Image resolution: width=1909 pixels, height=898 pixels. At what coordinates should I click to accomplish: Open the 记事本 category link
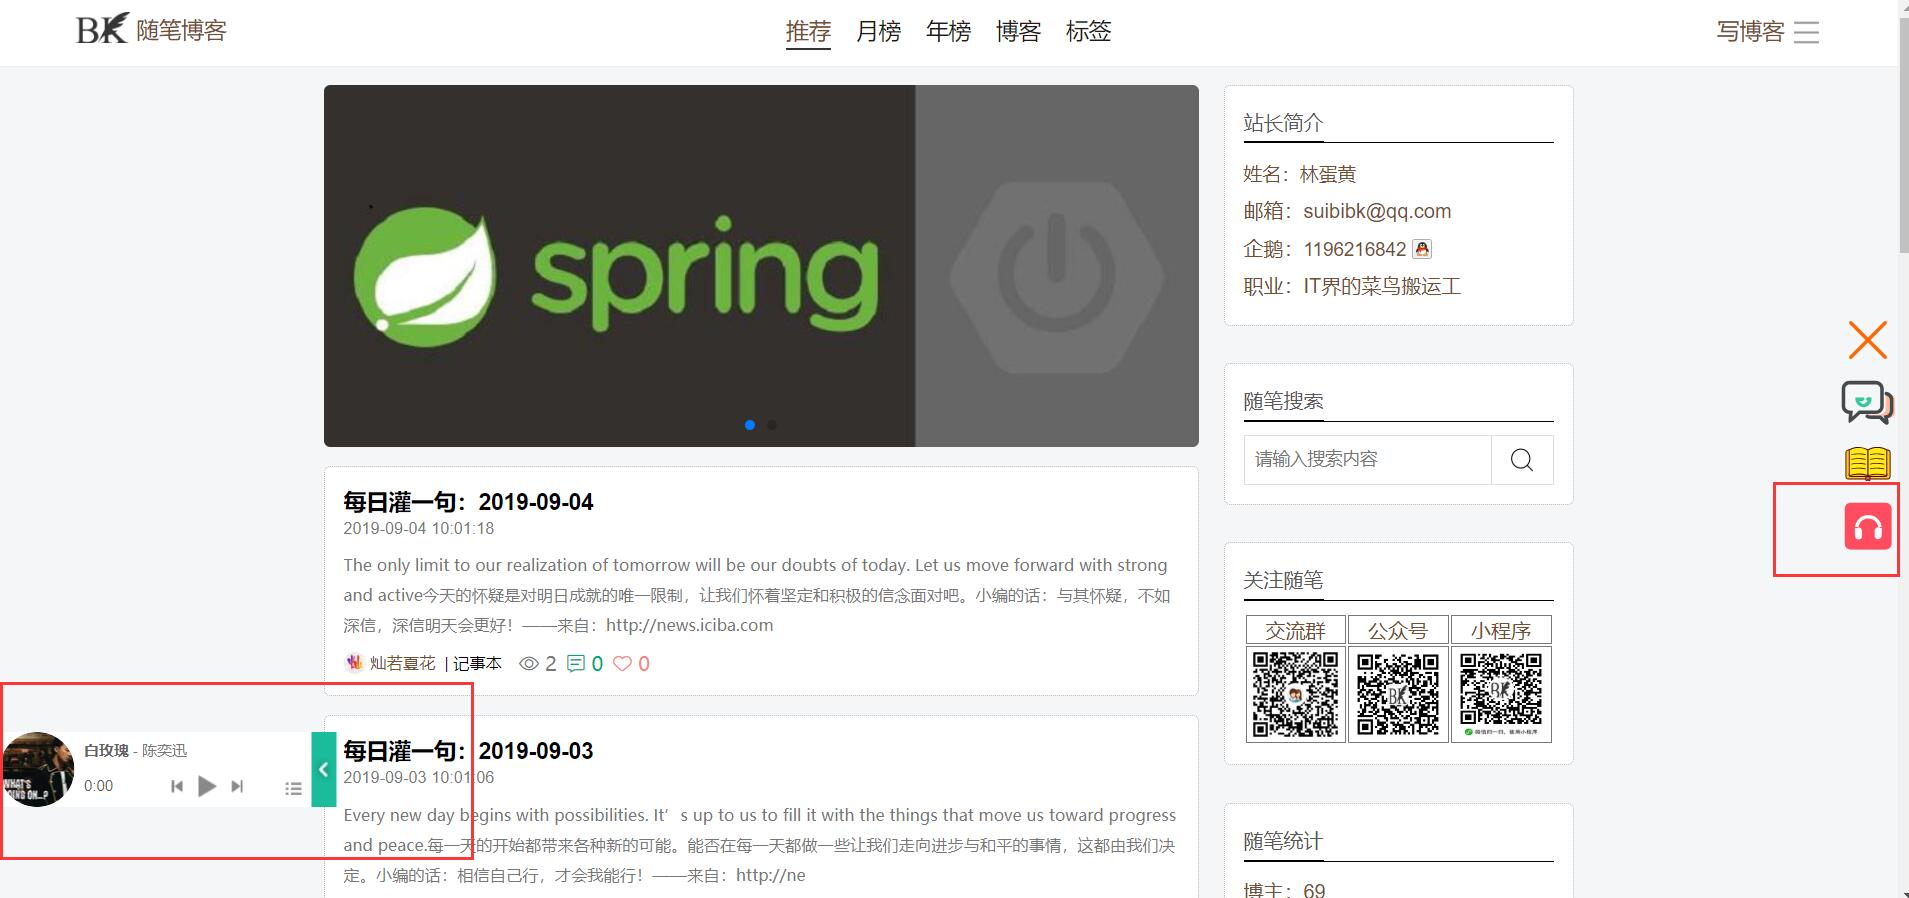[477, 663]
